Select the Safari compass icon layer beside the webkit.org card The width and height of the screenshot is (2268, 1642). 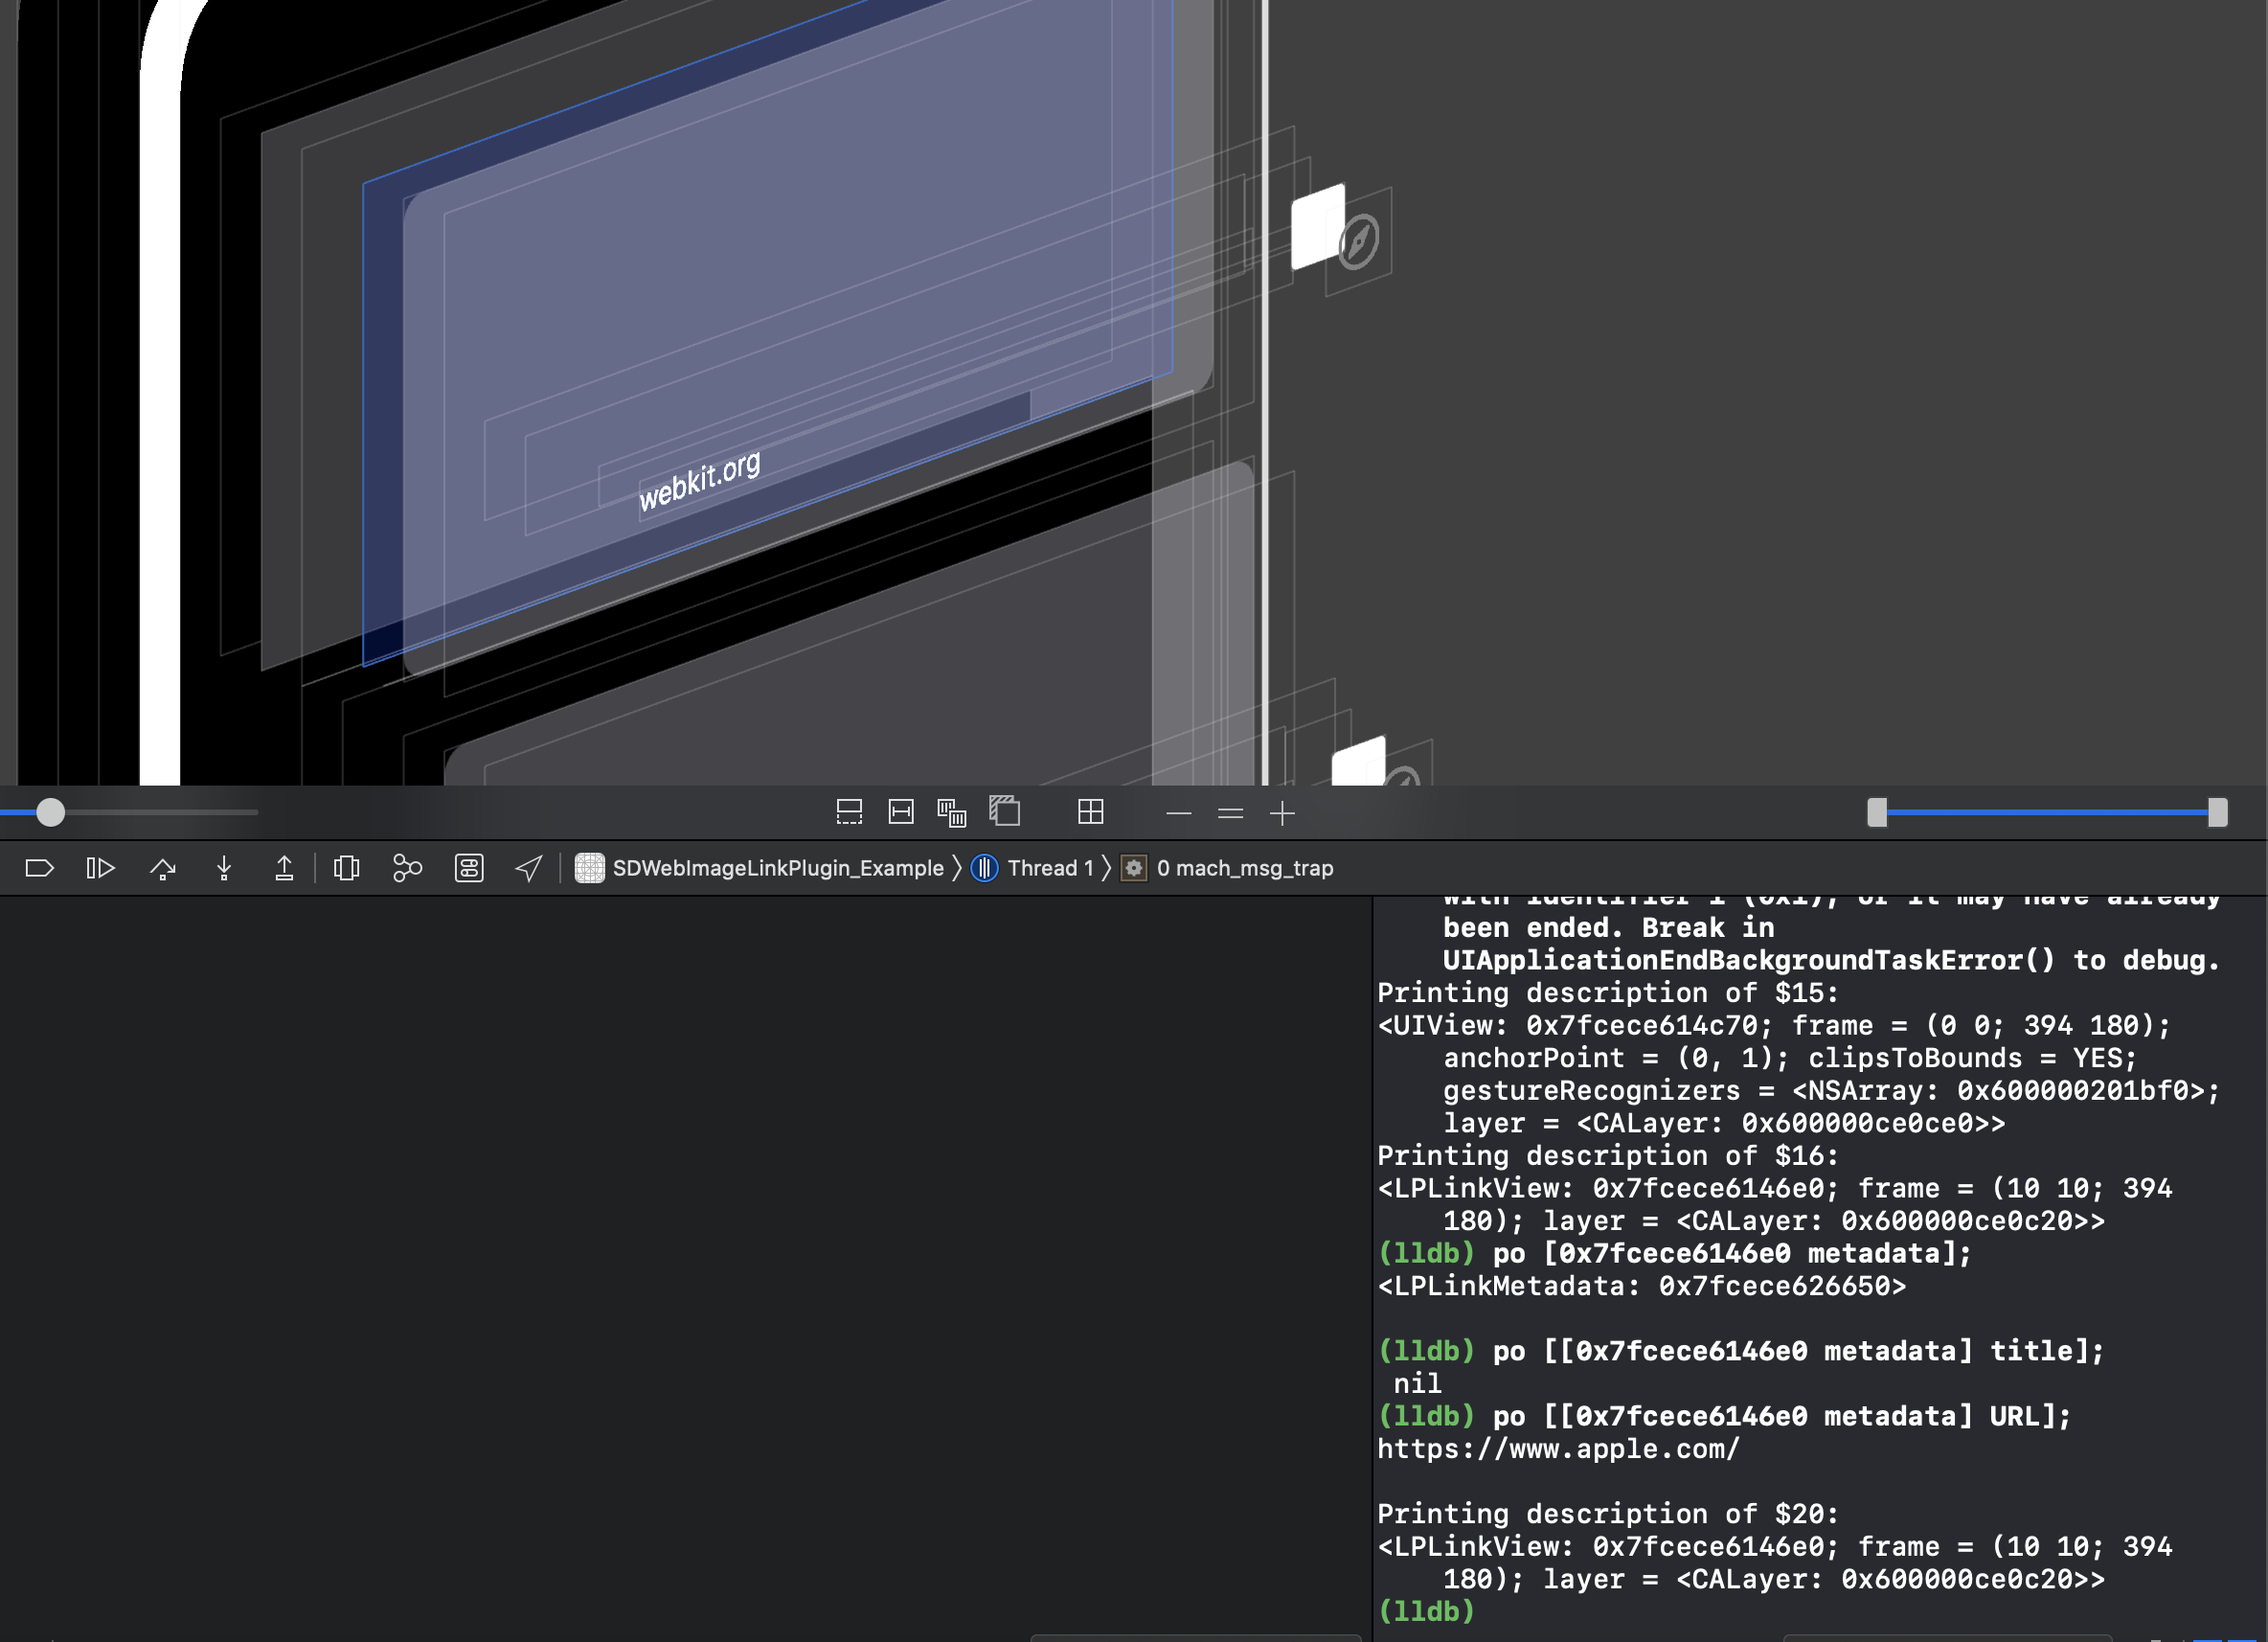(1358, 241)
